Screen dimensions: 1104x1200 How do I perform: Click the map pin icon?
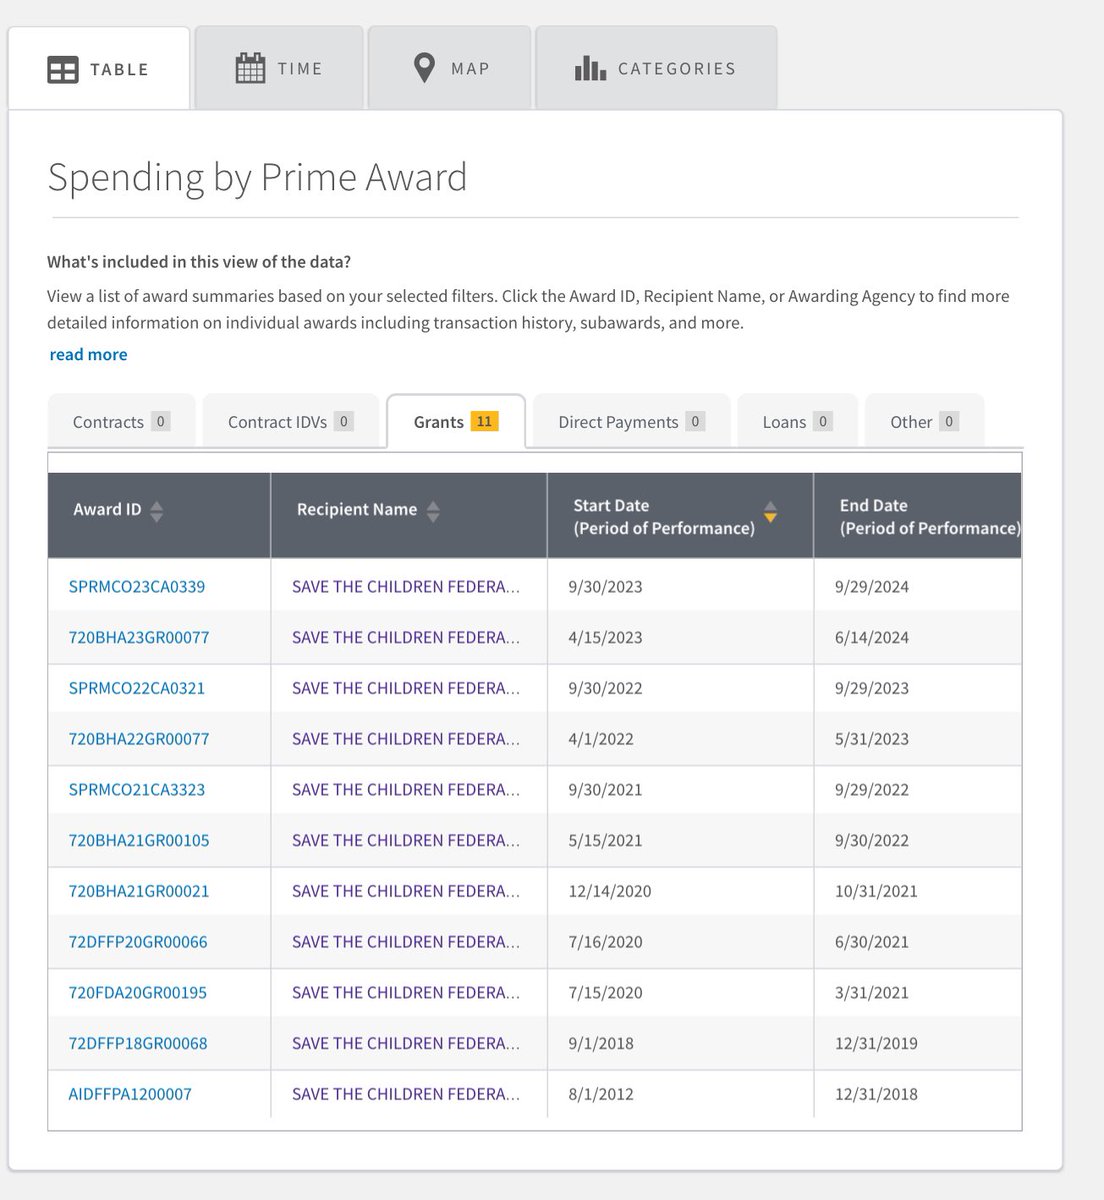(424, 68)
